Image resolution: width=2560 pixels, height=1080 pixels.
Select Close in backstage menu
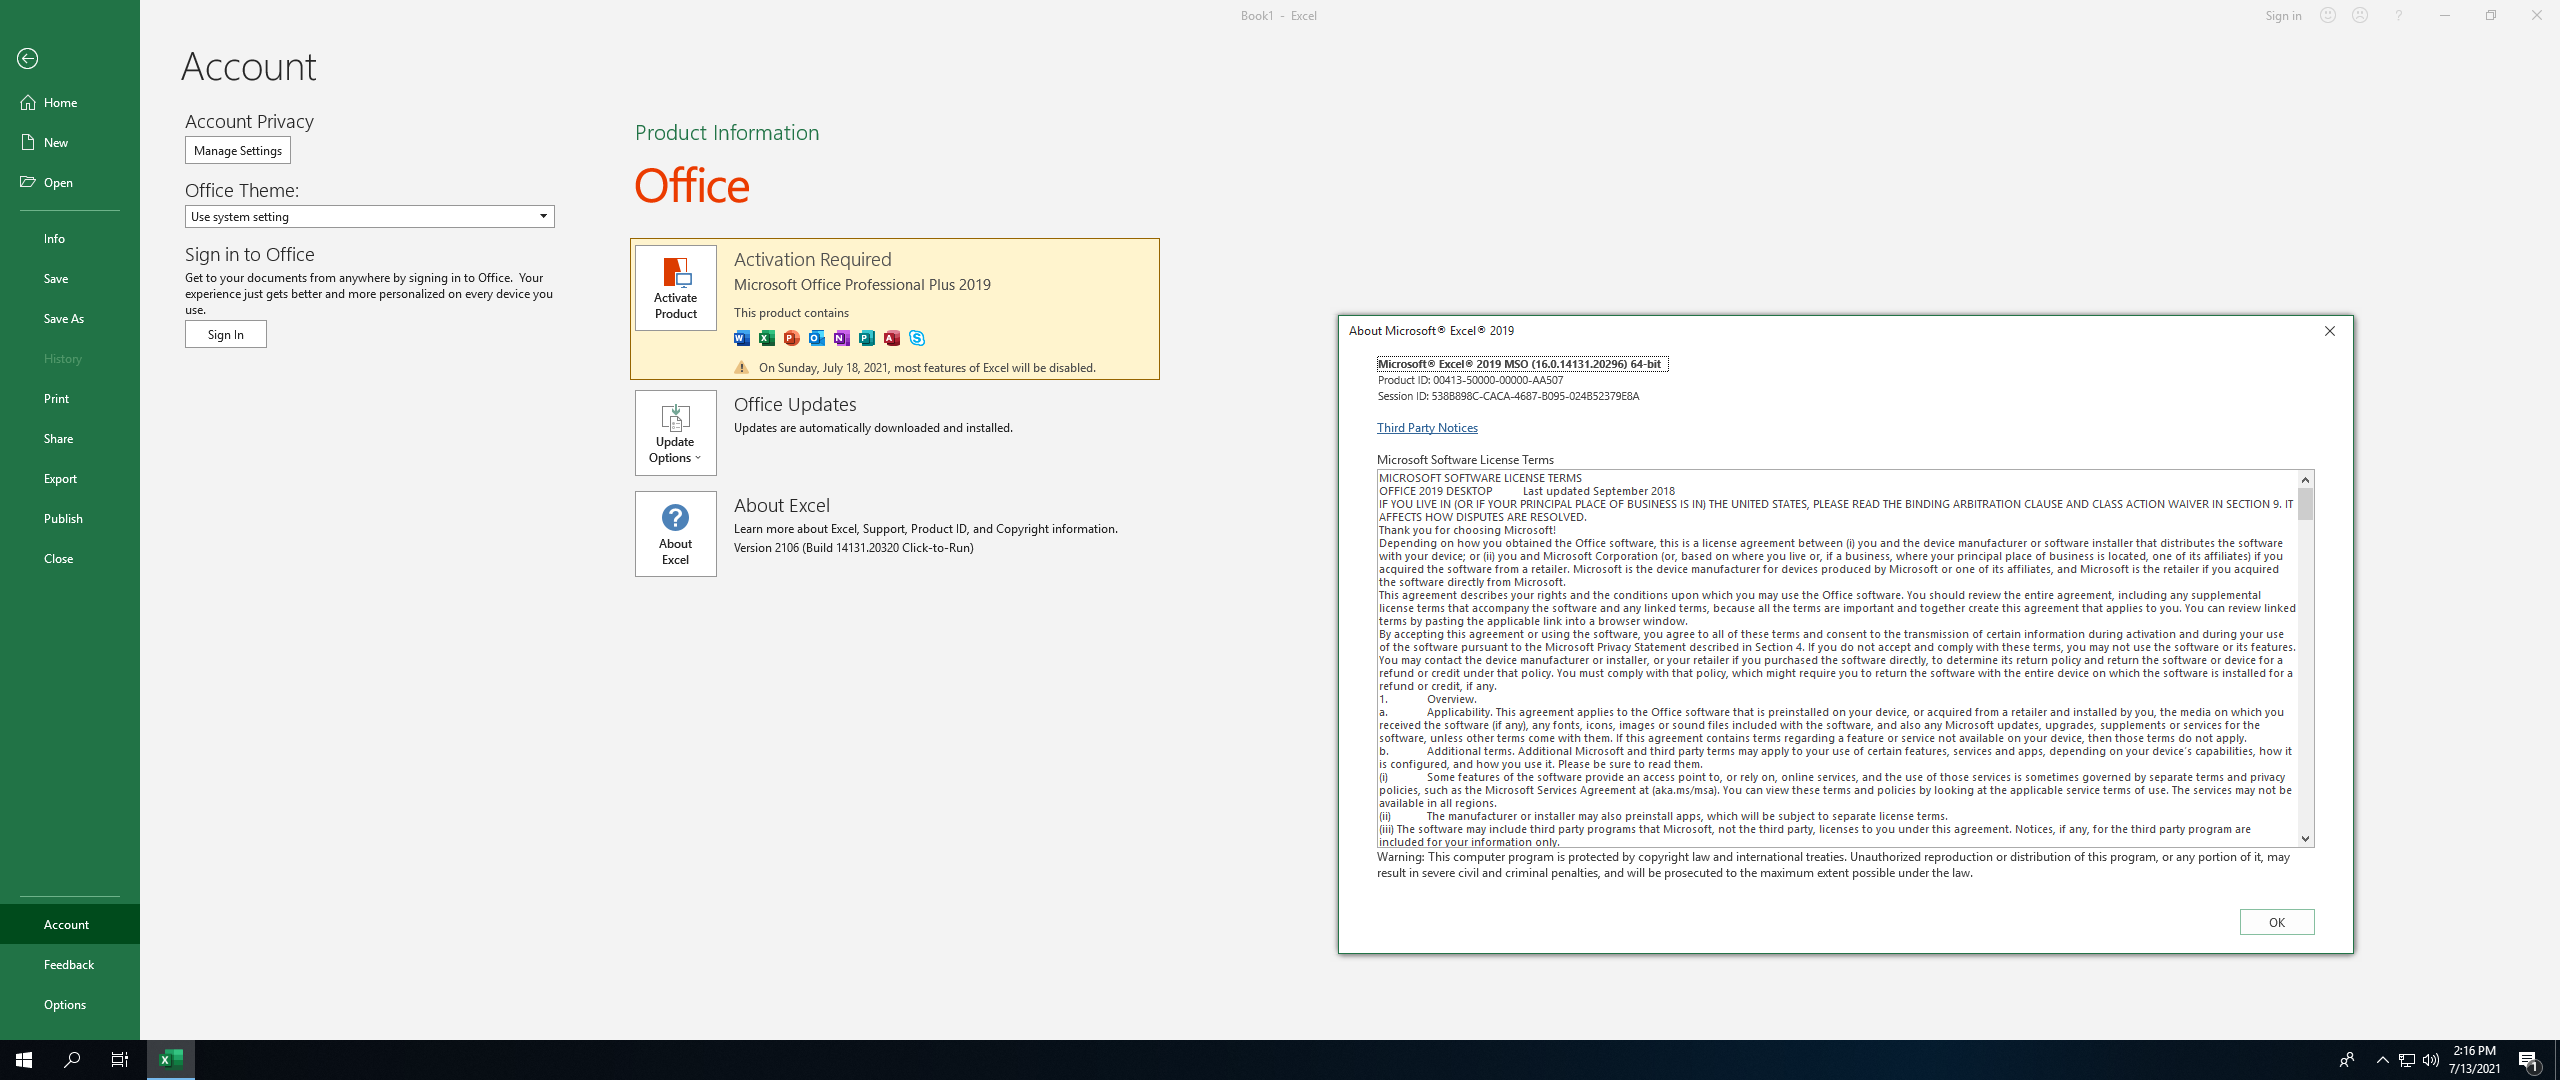click(70, 558)
